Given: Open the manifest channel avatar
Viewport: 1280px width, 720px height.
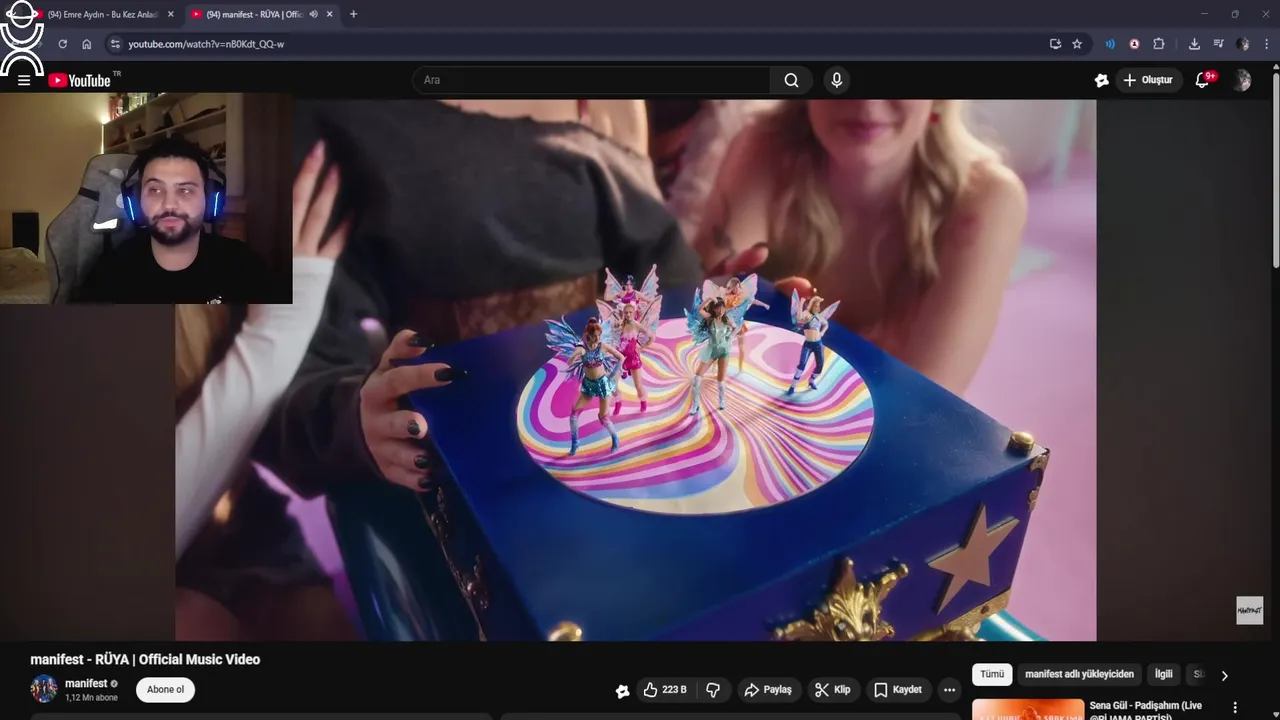Looking at the screenshot, I should point(44,689).
